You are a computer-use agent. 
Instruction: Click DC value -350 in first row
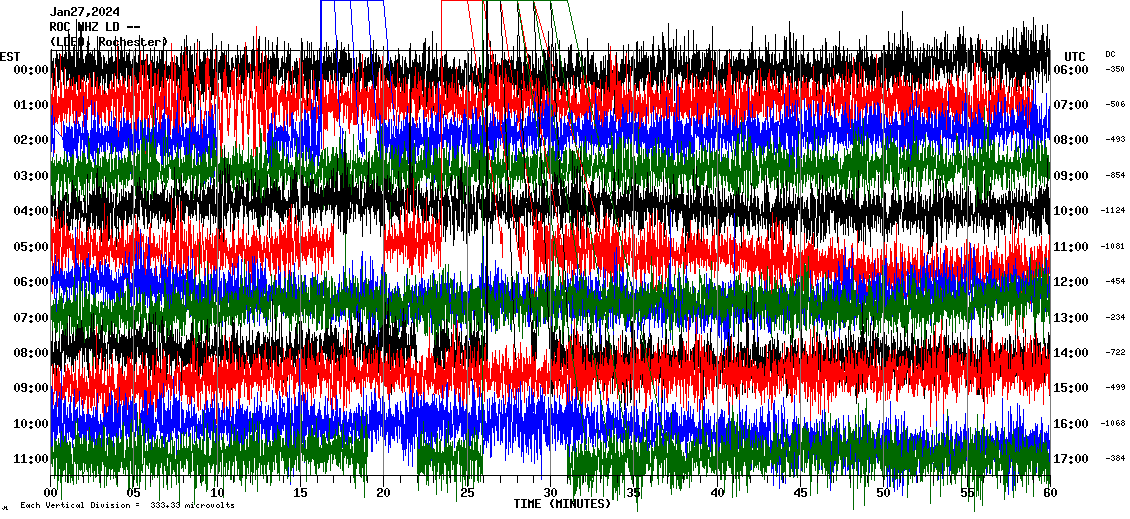coord(1115,70)
